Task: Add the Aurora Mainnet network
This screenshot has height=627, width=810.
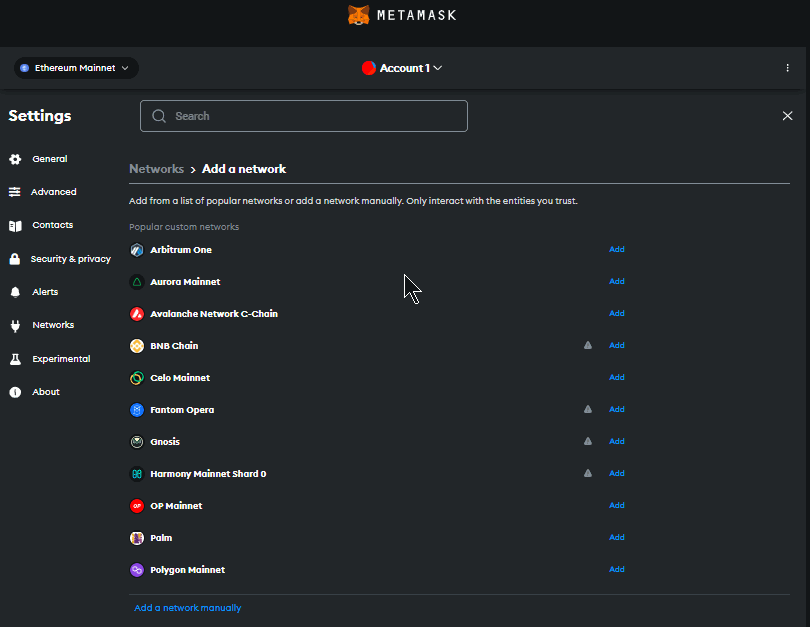Action: pyautogui.click(x=617, y=282)
